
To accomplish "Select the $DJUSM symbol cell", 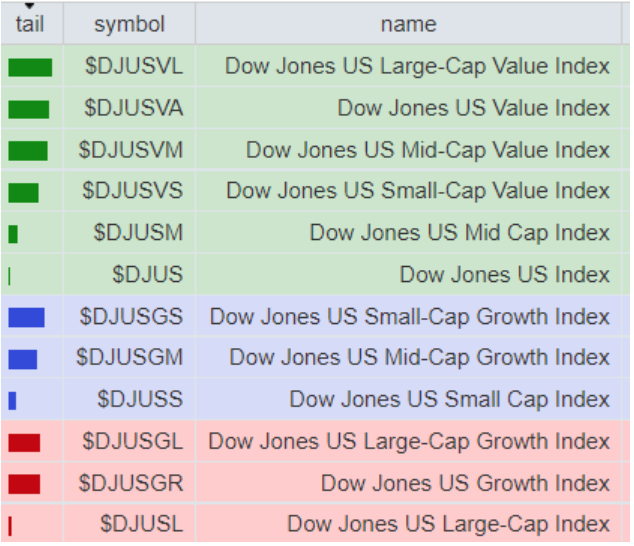I will click(138, 233).
